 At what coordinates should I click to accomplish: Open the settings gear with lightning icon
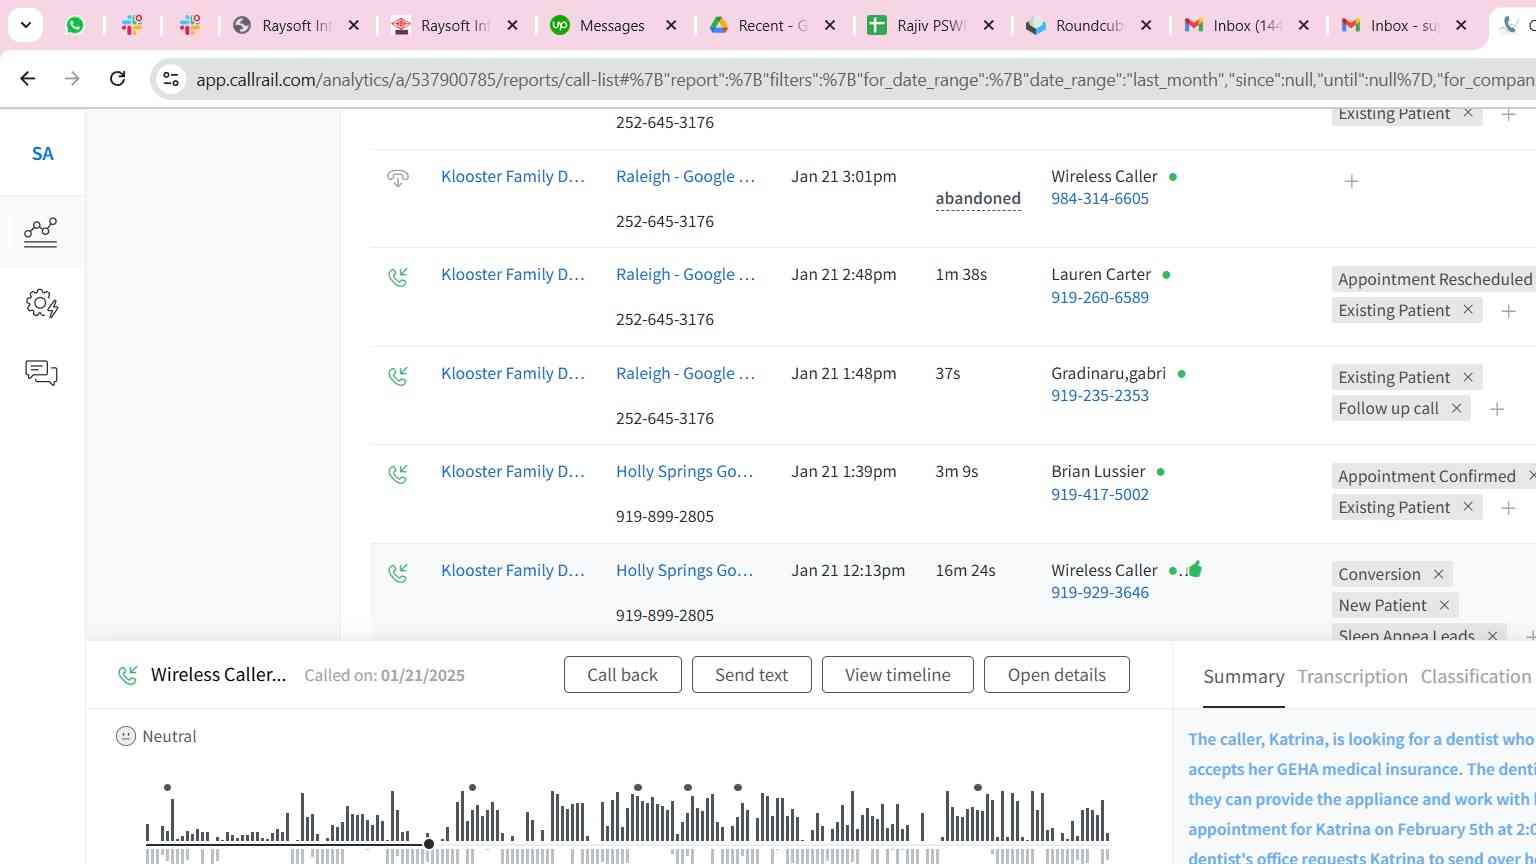[x=41, y=303]
